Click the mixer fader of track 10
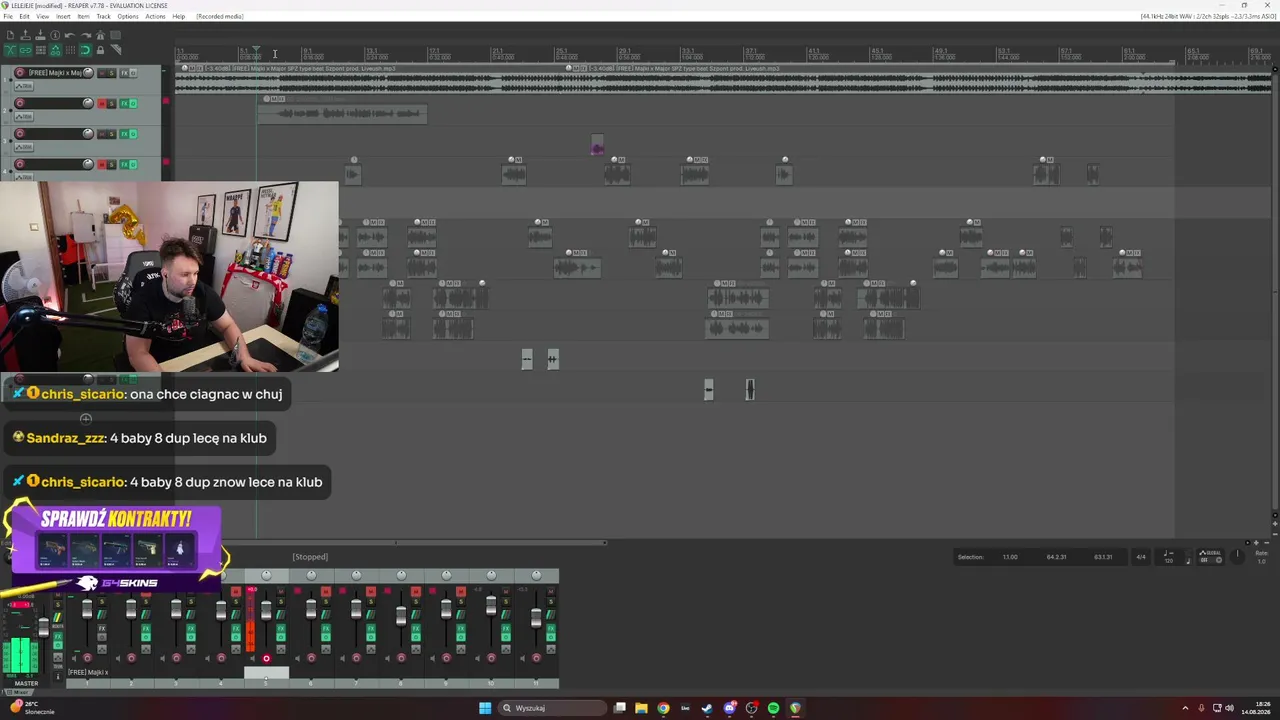This screenshot has width=1280, height=720. [491, 605]
